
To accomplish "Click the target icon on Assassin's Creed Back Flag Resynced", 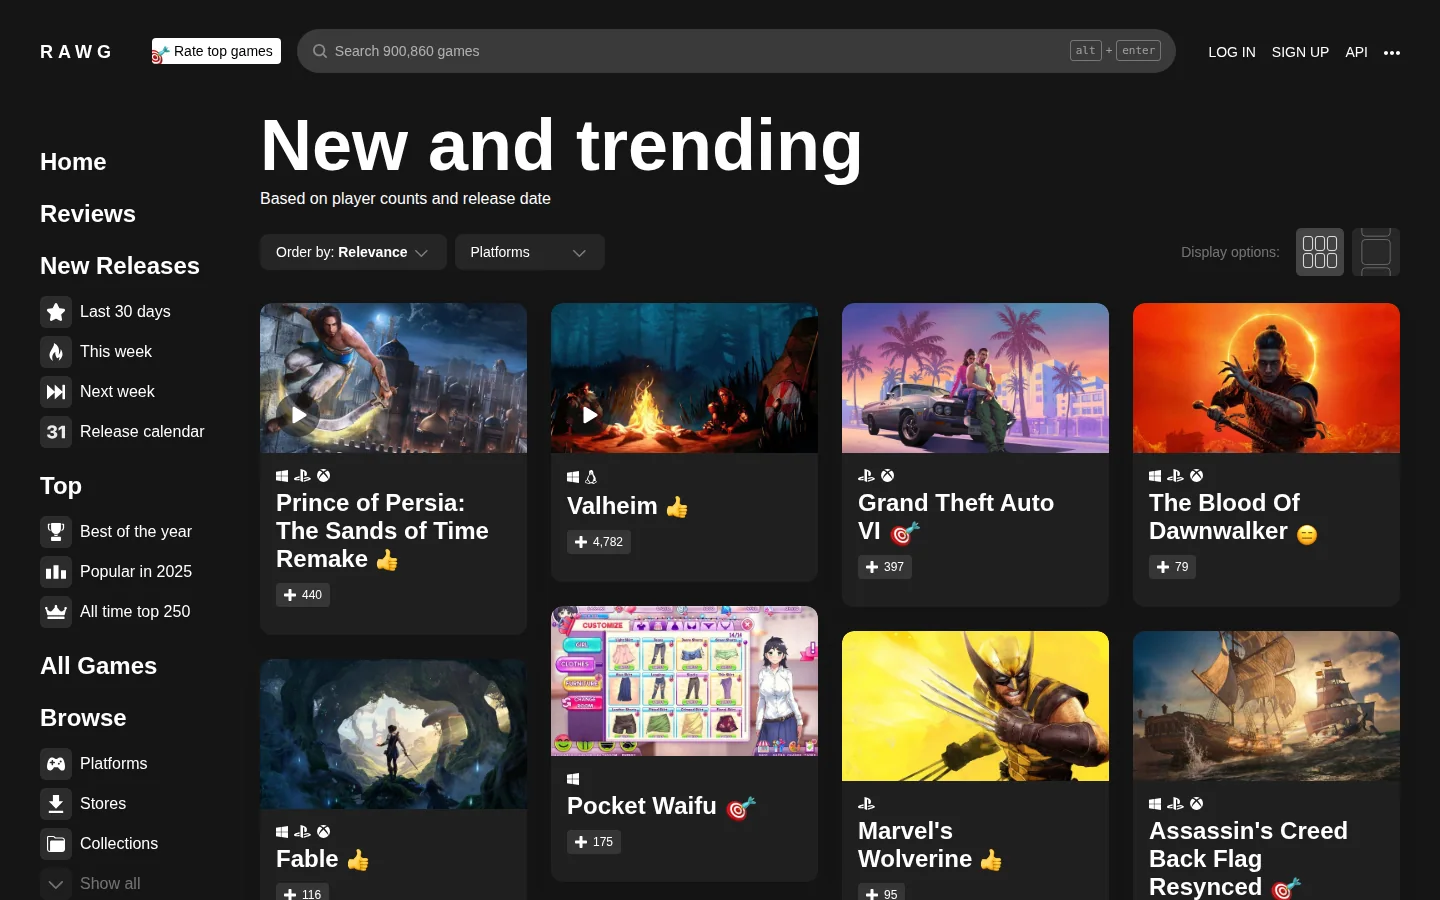I will point(1286,888).
